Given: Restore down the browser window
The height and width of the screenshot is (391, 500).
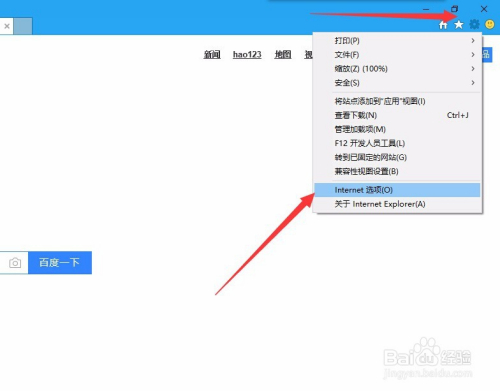Looking at the screenshot, I should (x=455, y=9).
